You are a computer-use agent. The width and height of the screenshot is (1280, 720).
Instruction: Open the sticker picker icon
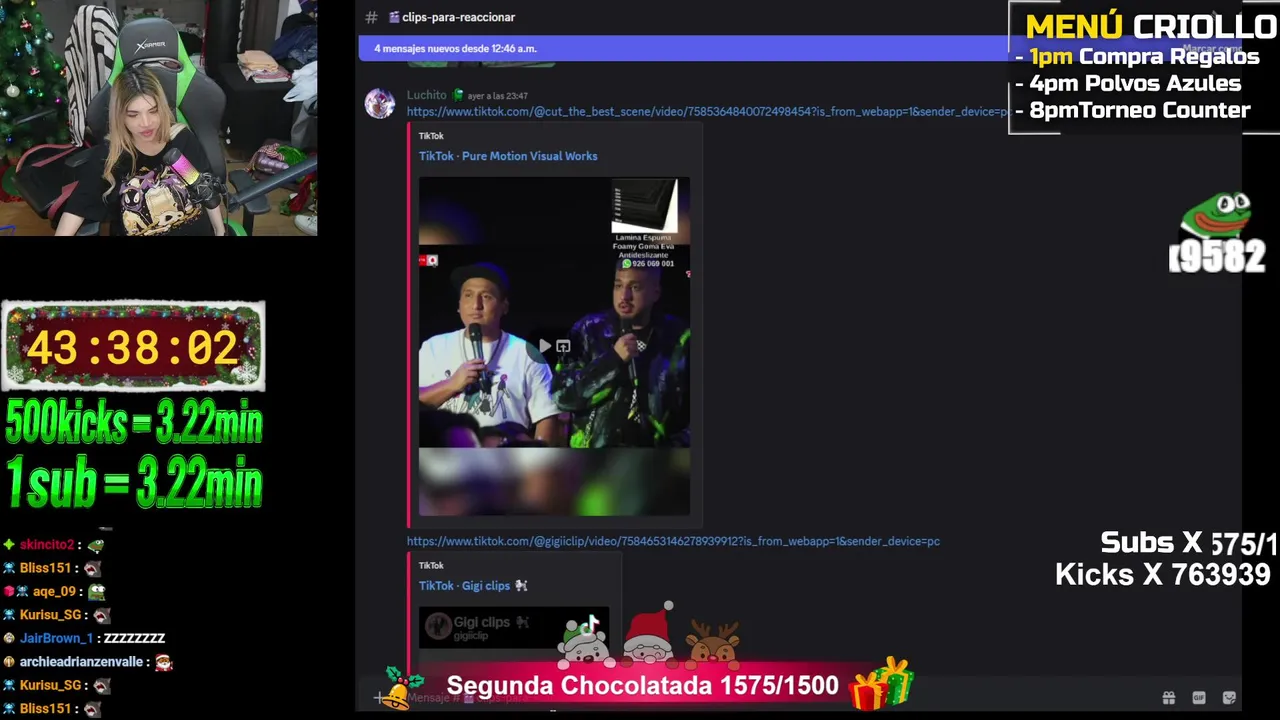click(1229, 698)
